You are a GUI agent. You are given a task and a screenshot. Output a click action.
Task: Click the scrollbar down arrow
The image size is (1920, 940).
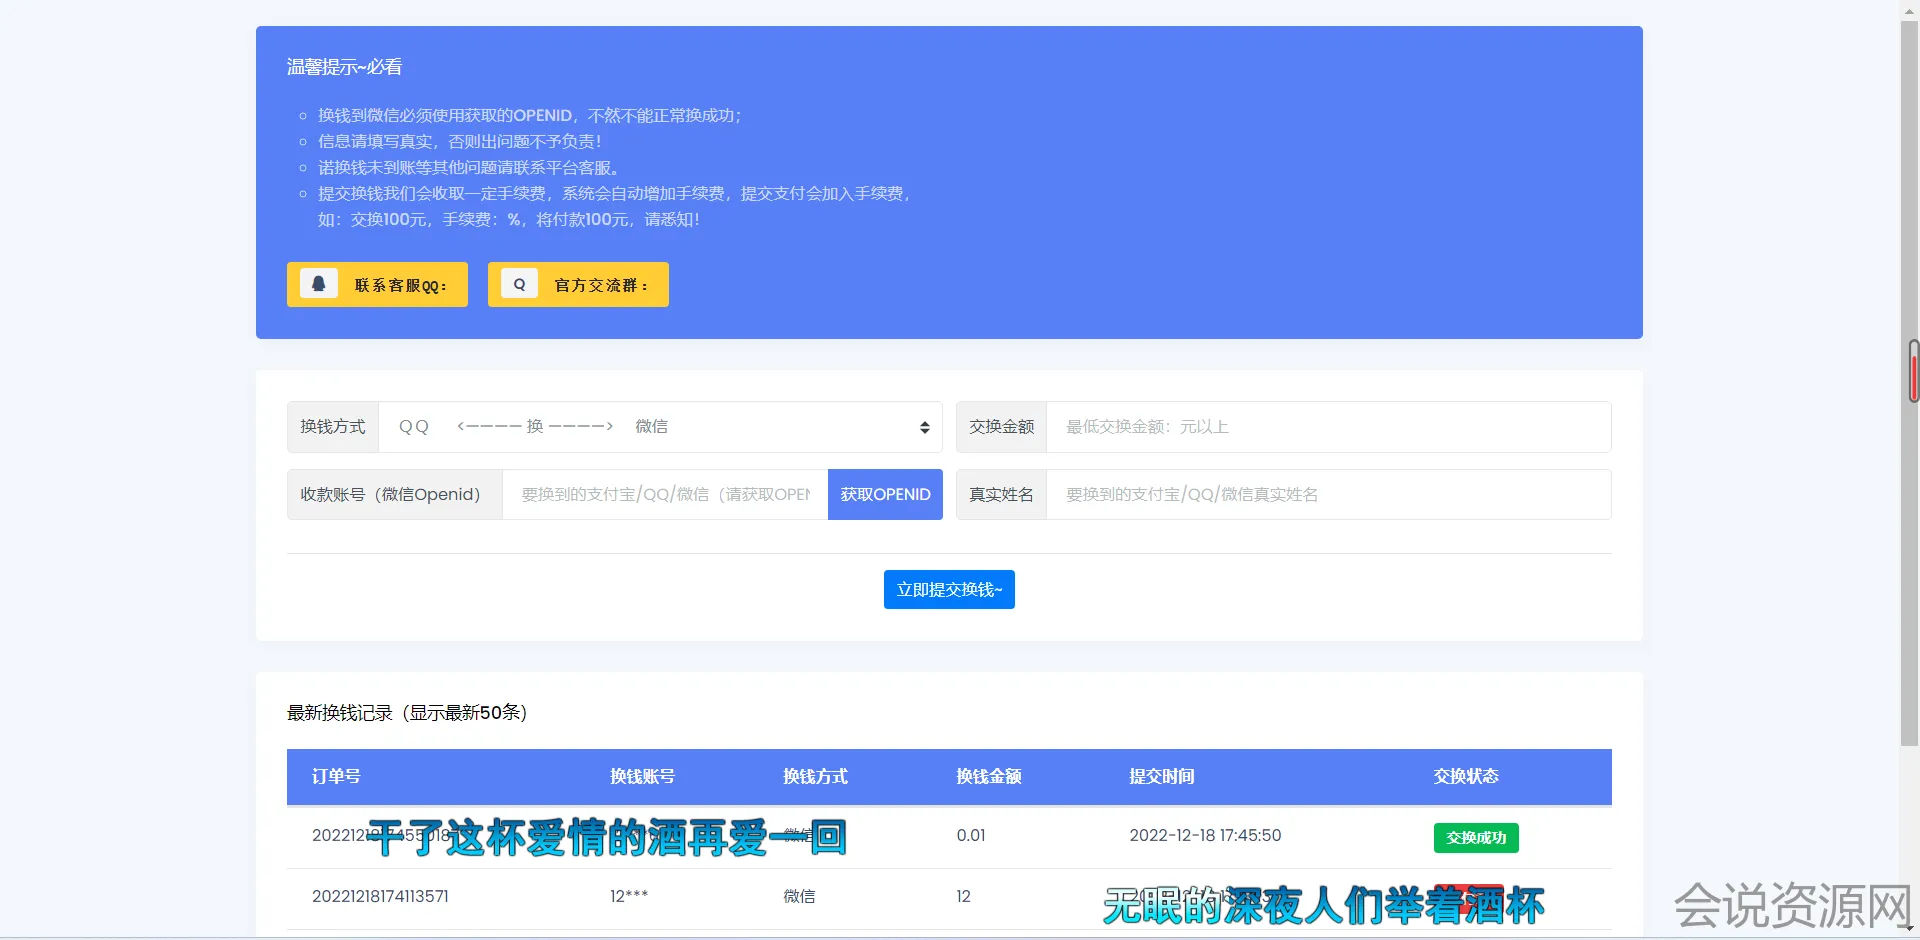point(1909,930)
